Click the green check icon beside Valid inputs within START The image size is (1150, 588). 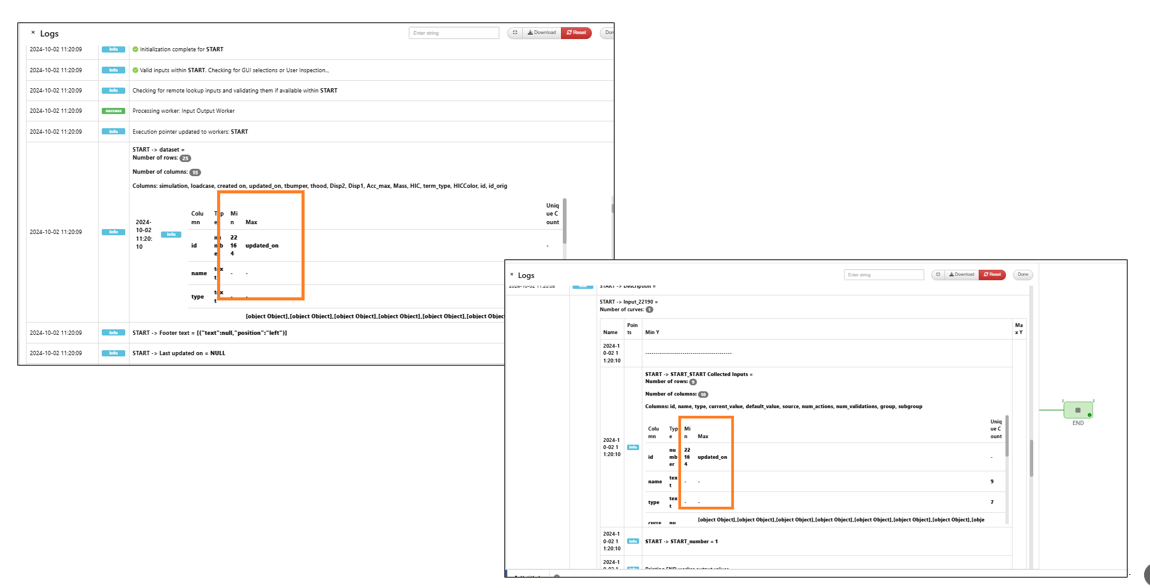[136, 70]
